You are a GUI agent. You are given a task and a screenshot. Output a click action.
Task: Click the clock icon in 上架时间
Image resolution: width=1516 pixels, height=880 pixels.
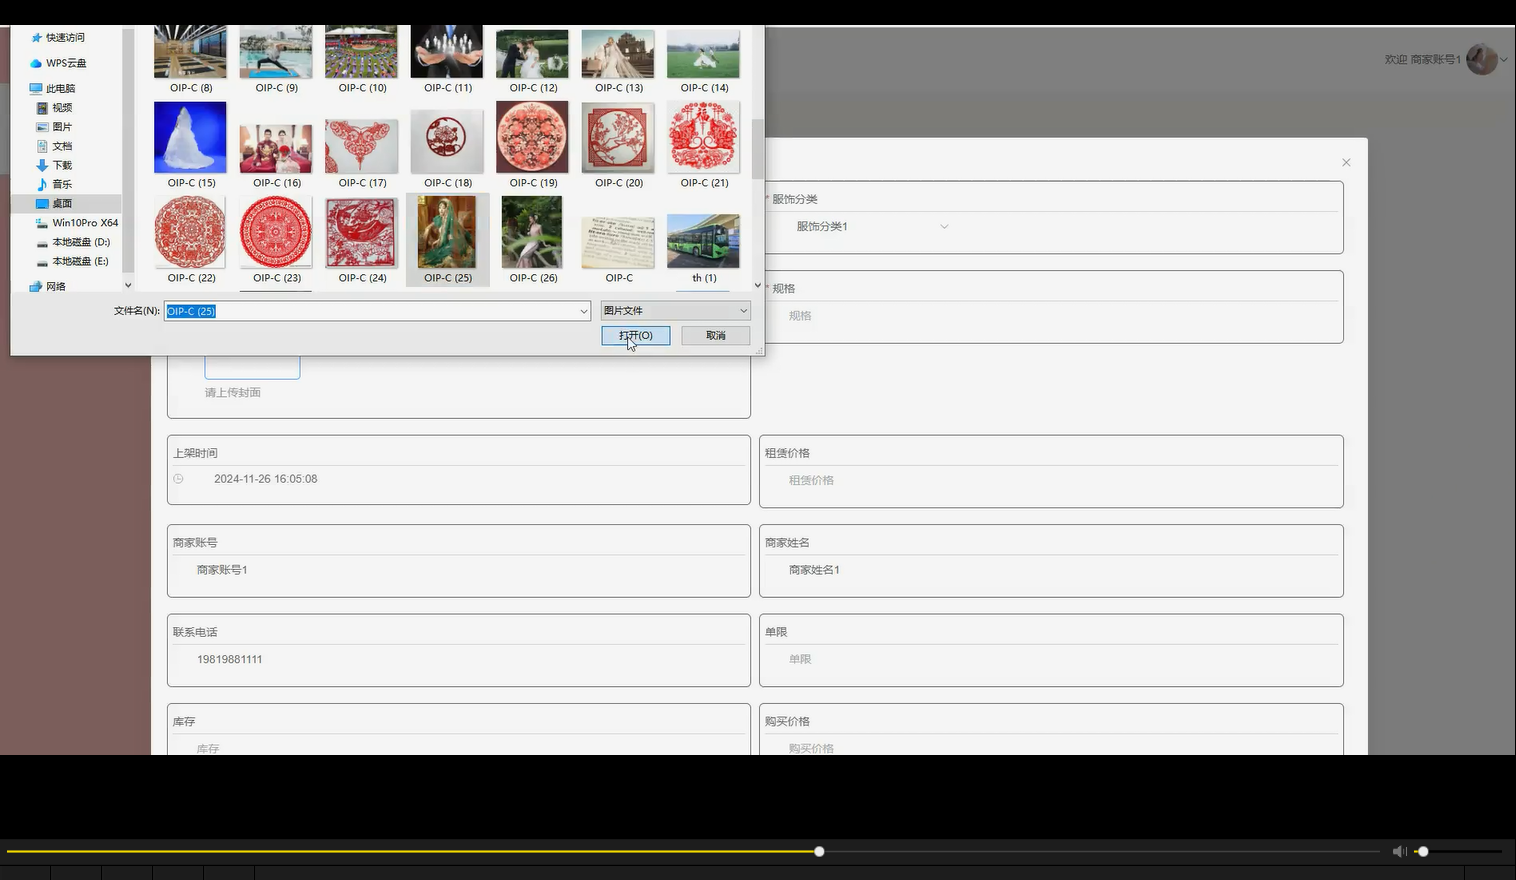(x=178, y=479)
